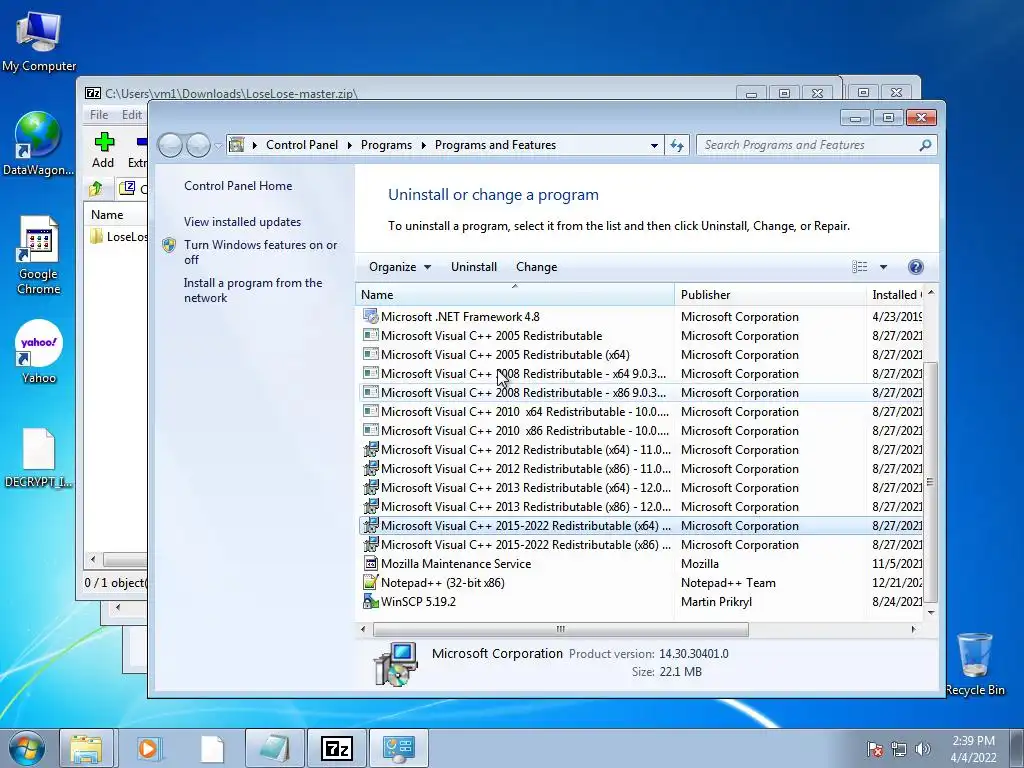
Task: Expand the address bar history dropdown
Action: [x=654, y=145]
